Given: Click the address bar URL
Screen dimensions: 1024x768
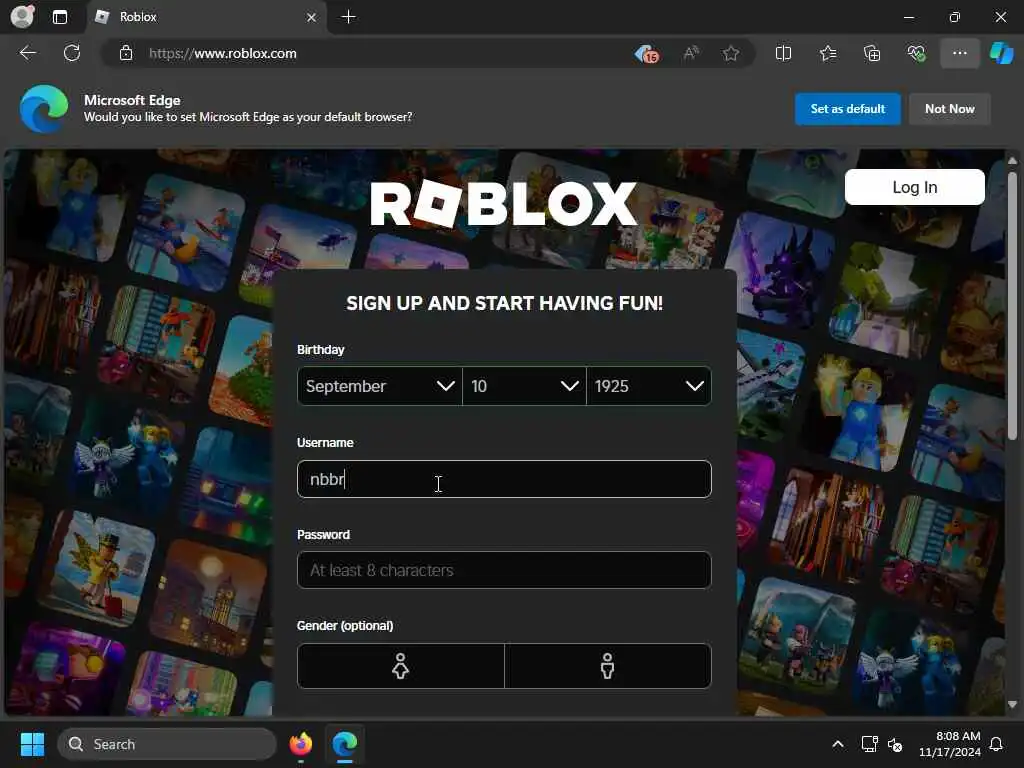Looking at the screenshot, I should click(223, 54).
